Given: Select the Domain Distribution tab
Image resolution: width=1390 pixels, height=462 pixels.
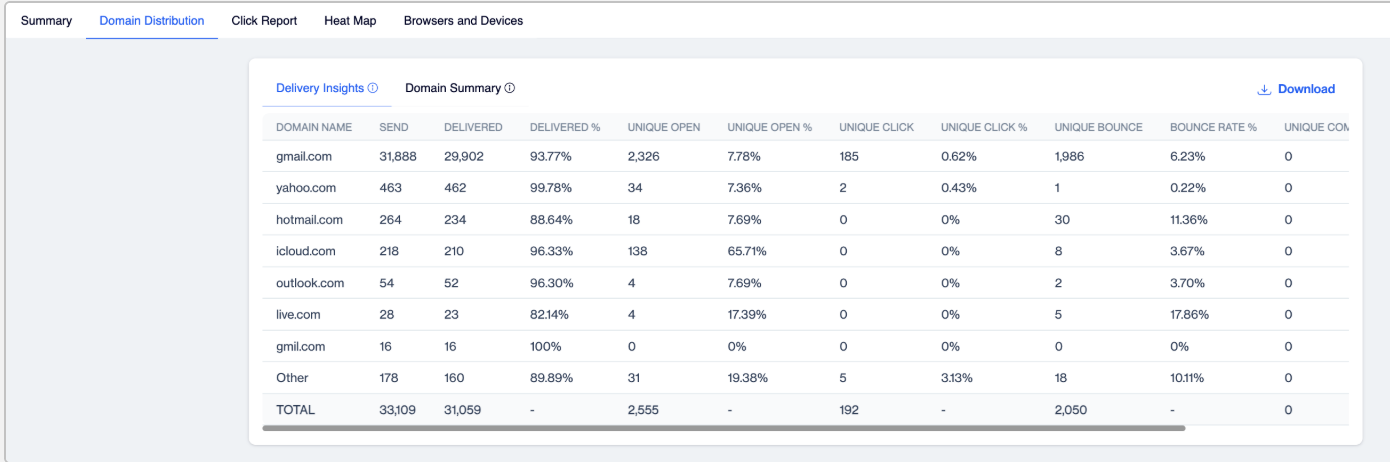Looking at the screenshot, I should coord(152,20).
